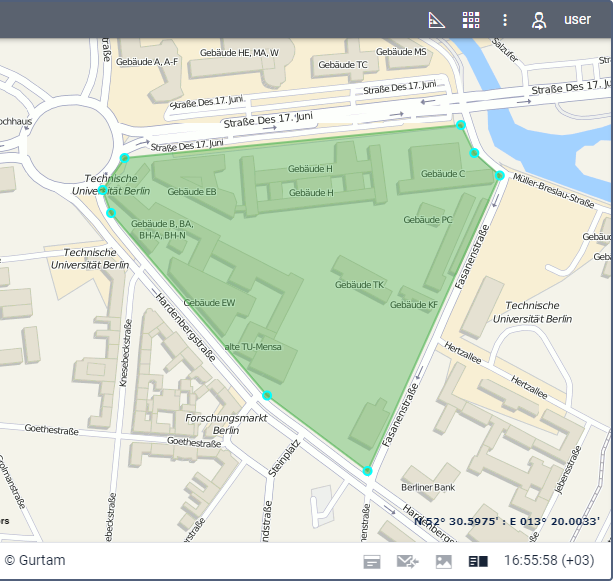Open the three-dot more options menu
The image size is (613, 581).
505,20
